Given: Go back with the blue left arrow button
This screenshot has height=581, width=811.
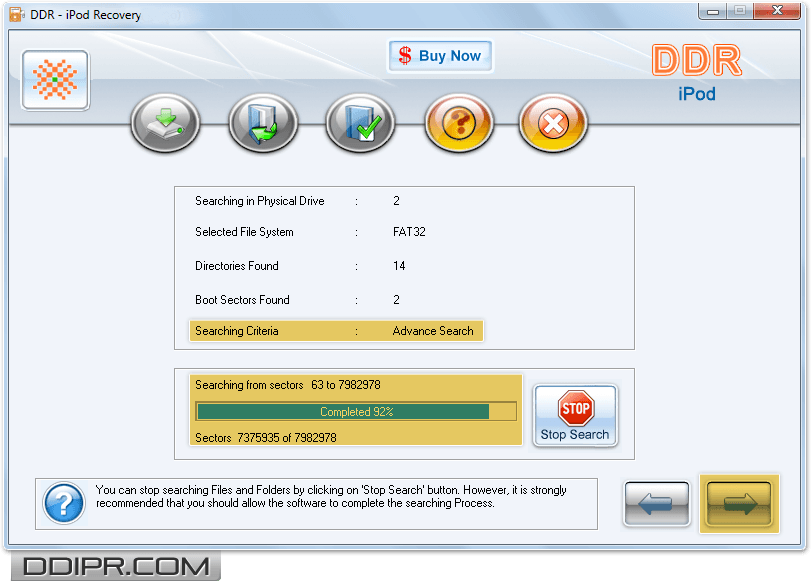Looking at the screenshot, I should (x=656, y=503).
